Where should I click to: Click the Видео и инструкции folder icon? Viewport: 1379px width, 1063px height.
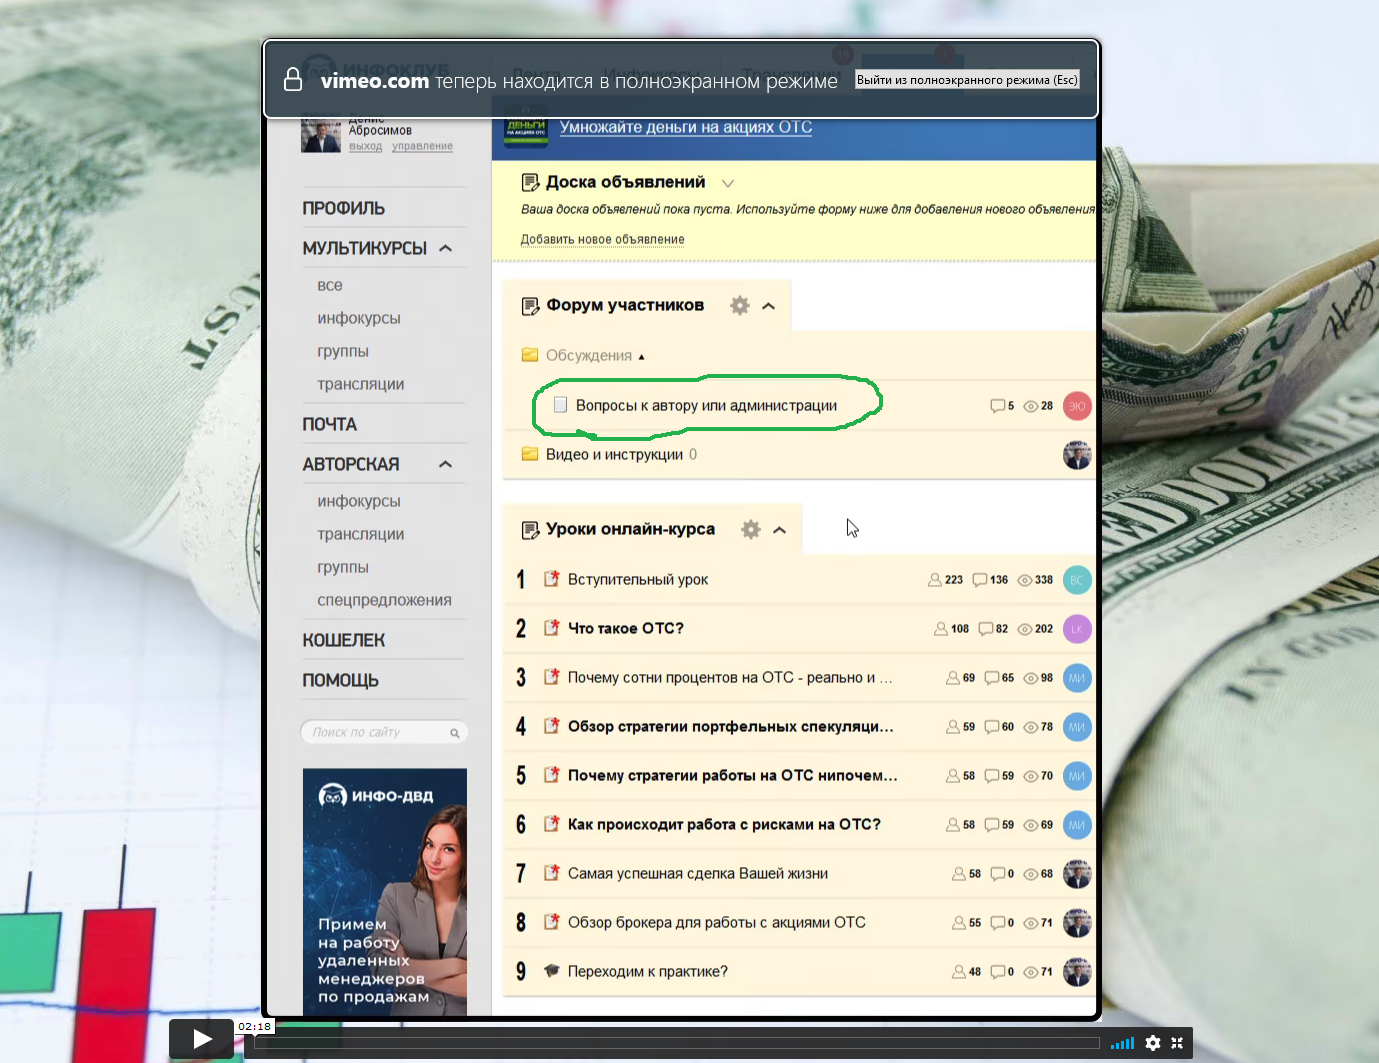(x=530, y=454)
